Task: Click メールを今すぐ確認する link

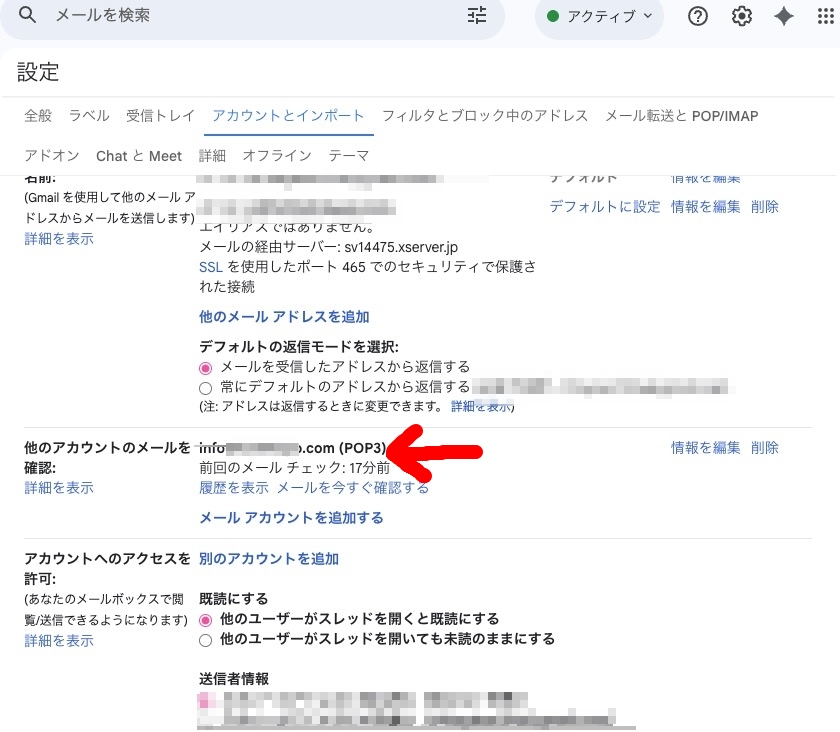Action: click(x=353, y=488)
